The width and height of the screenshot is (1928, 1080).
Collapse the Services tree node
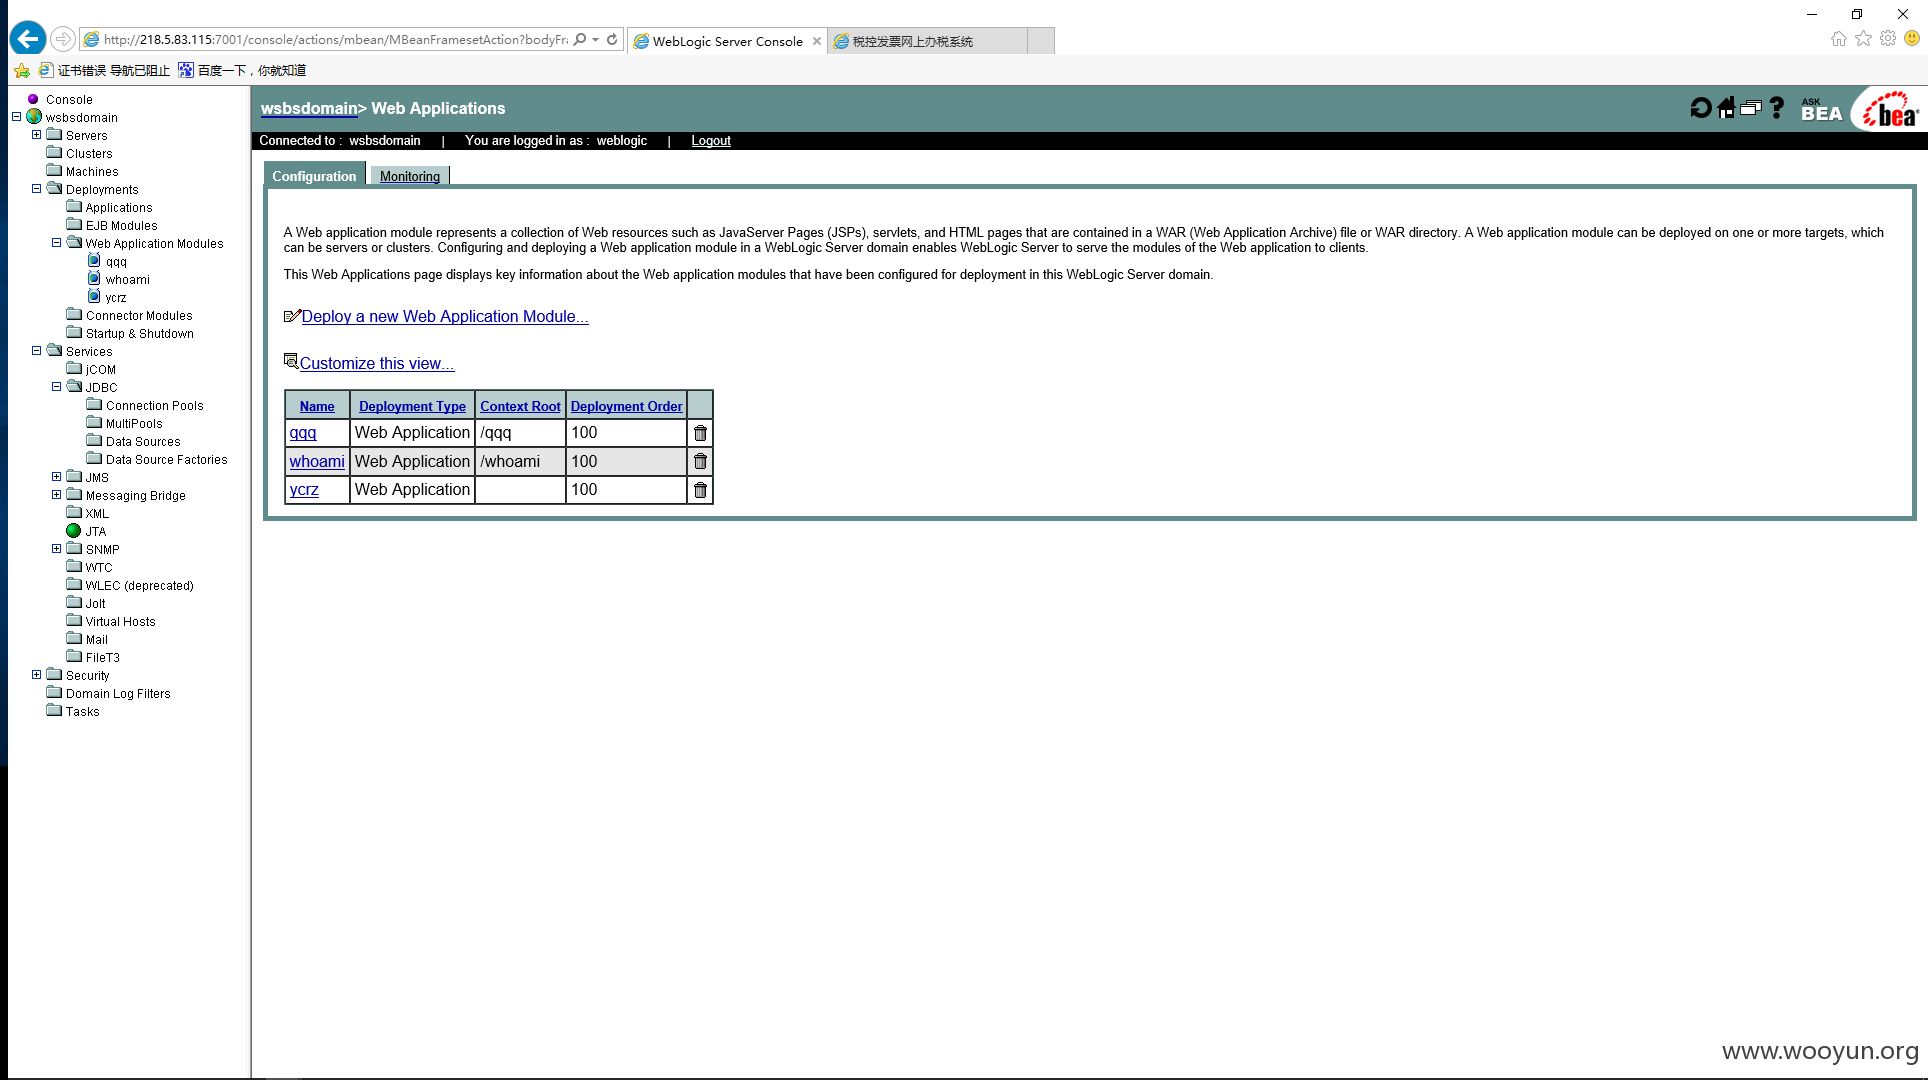pos(36,350)
